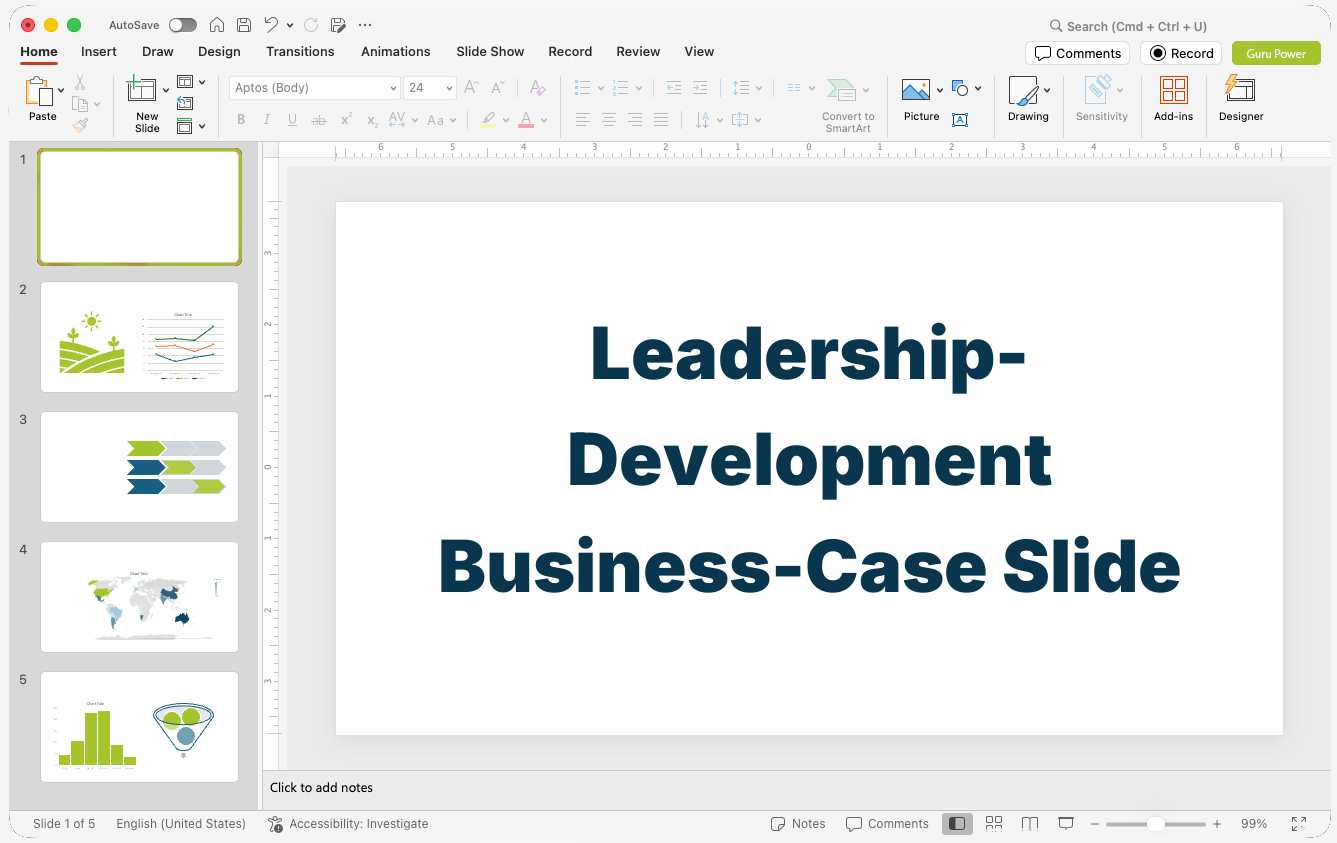Fit slide to current window

click(x=1299, y=824)
